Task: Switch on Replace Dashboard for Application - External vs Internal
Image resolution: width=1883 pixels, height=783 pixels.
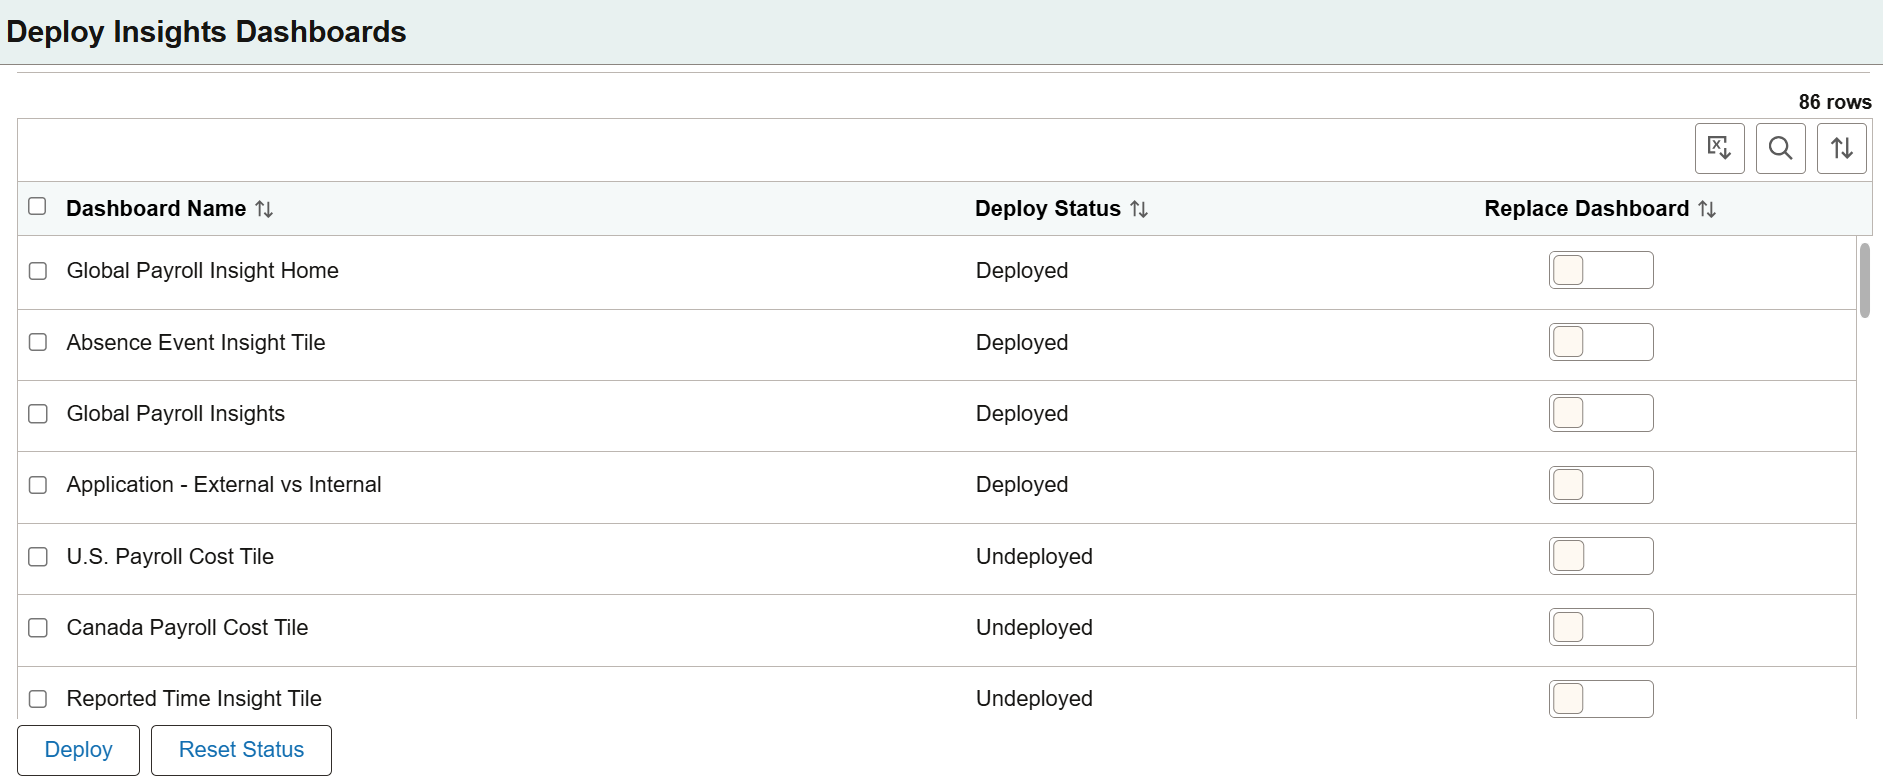Action: (x=1600, y=485)
